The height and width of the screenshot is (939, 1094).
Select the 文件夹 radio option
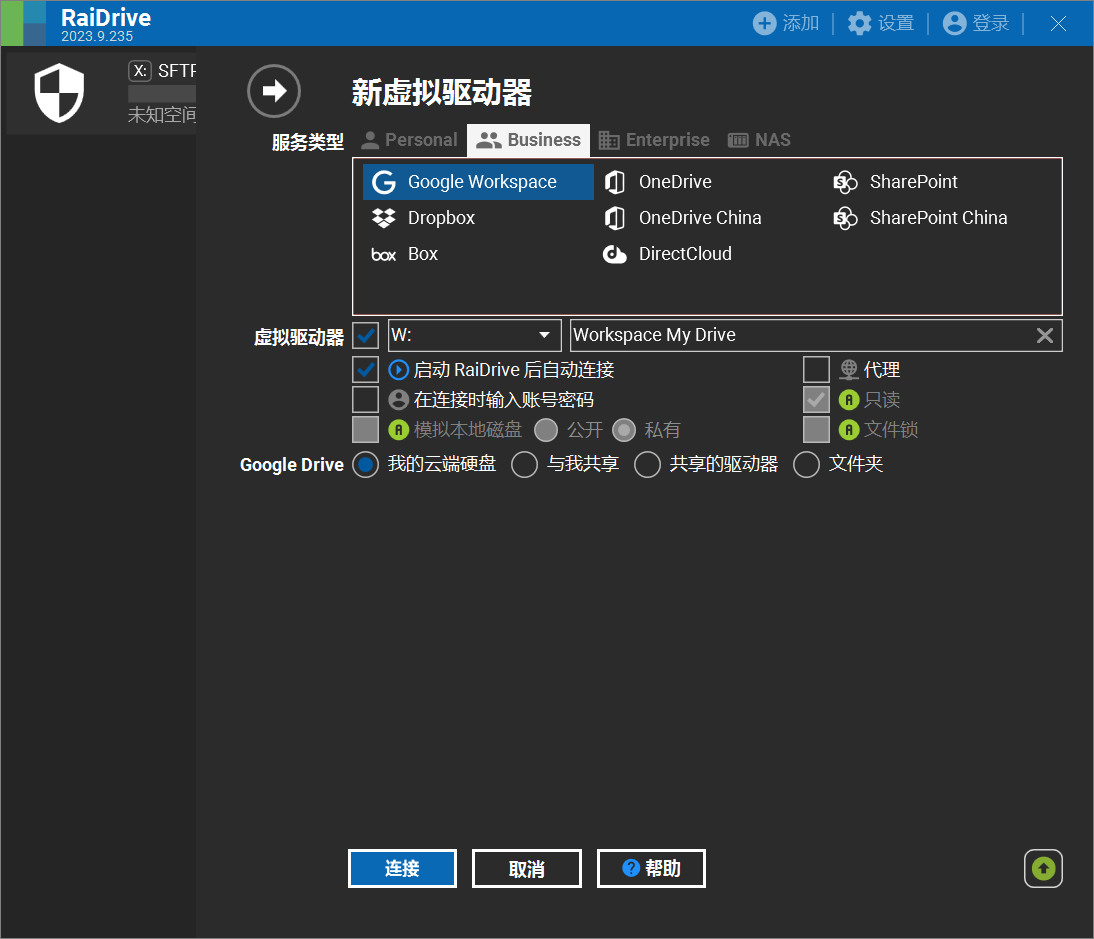[807, 465]
